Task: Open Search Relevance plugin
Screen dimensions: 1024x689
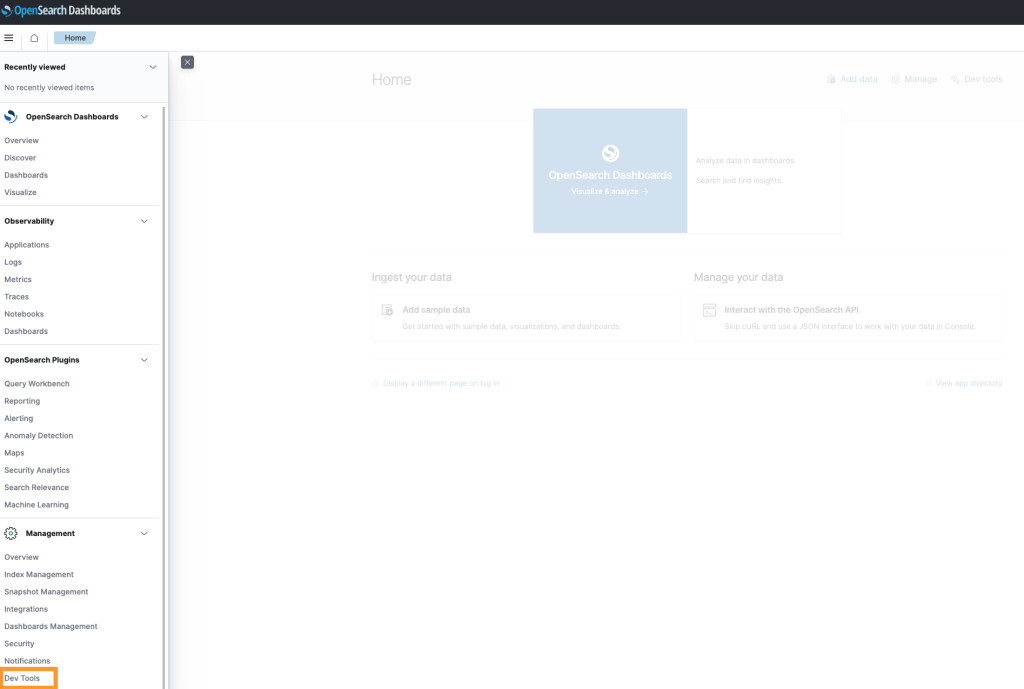Action: point(37,488)
